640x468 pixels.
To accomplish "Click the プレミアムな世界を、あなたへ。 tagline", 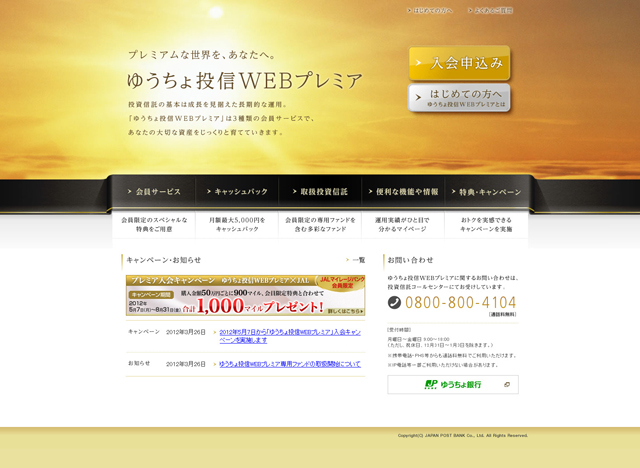I will click(x=202, y=55).
